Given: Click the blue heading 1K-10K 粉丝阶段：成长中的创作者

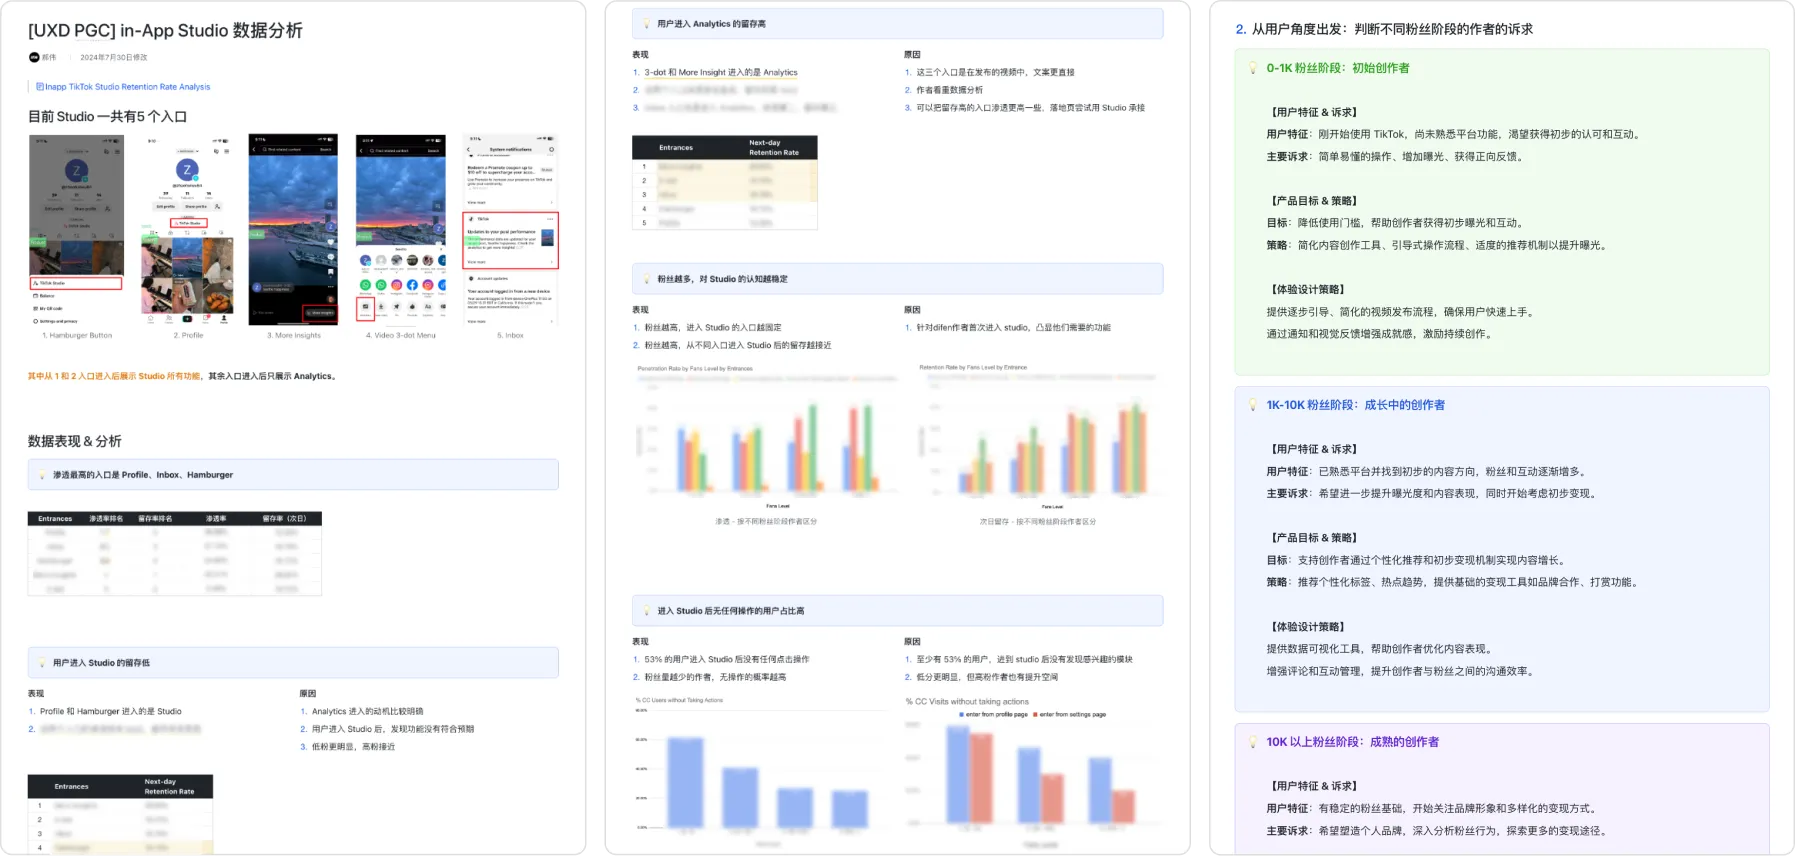Looking at the screenshot, I should pyautogui.click(x=1355, y=405).
